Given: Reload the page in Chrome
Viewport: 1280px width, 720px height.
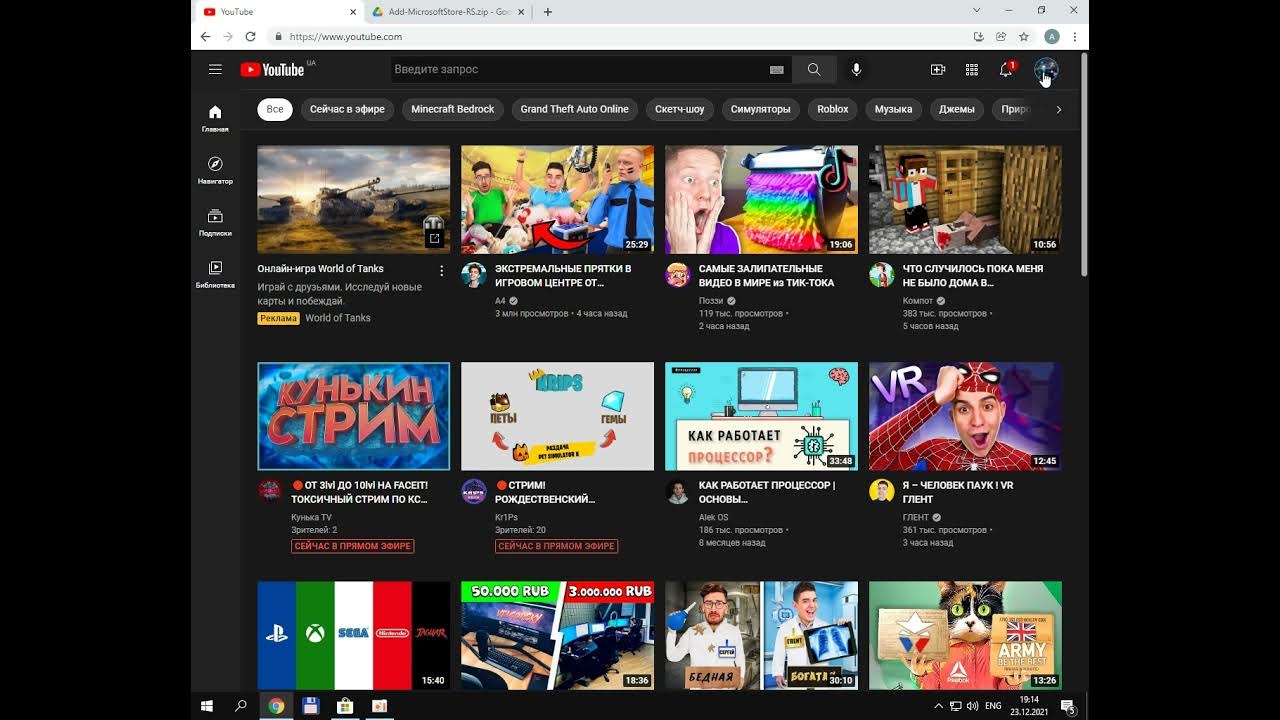Looking at the screenshot, I should [x=250, y=36].
